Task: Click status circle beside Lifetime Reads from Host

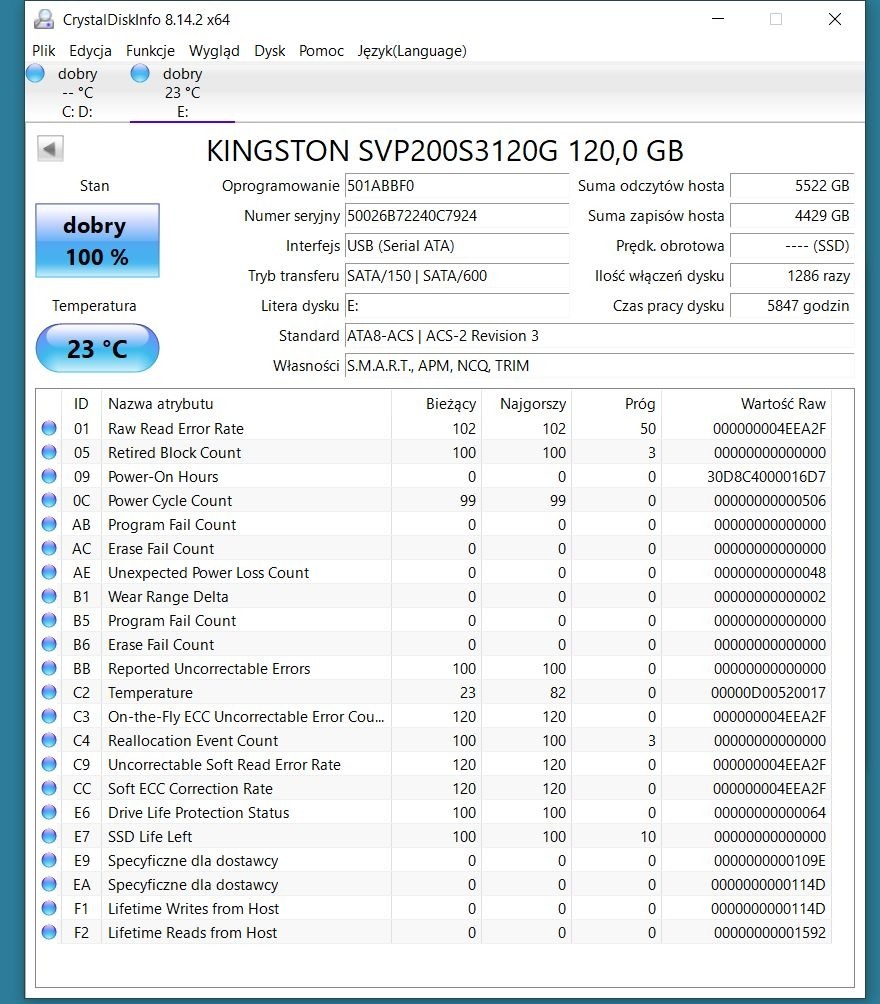Action: 49,933
